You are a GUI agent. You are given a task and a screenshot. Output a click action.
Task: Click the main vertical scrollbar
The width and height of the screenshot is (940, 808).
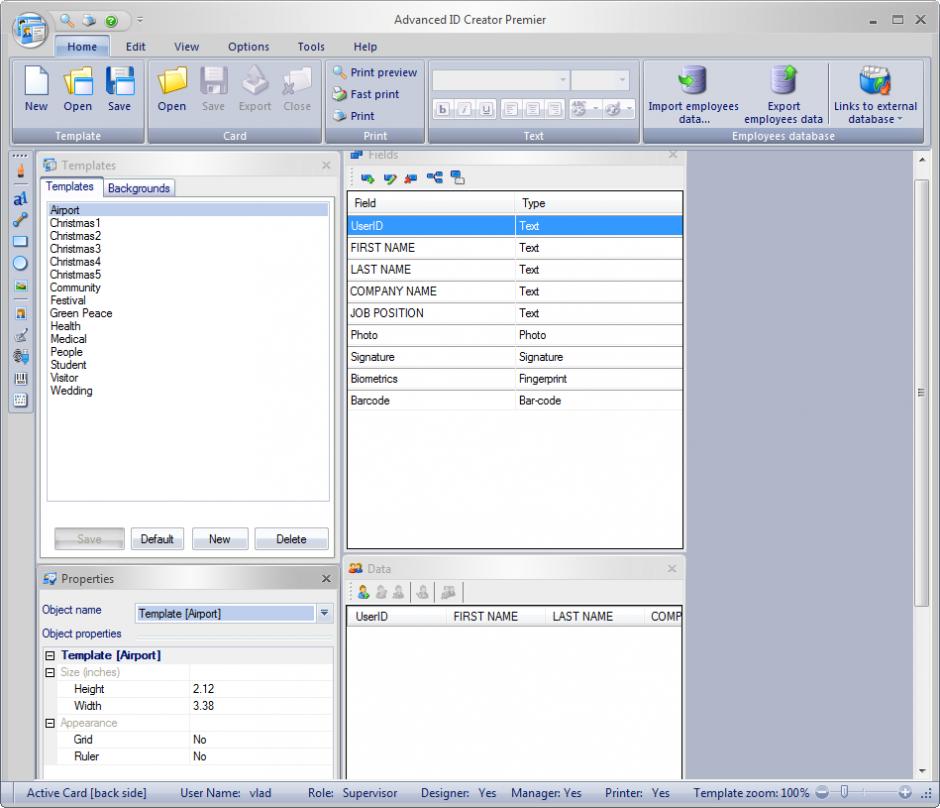click(x=921, y=393)
